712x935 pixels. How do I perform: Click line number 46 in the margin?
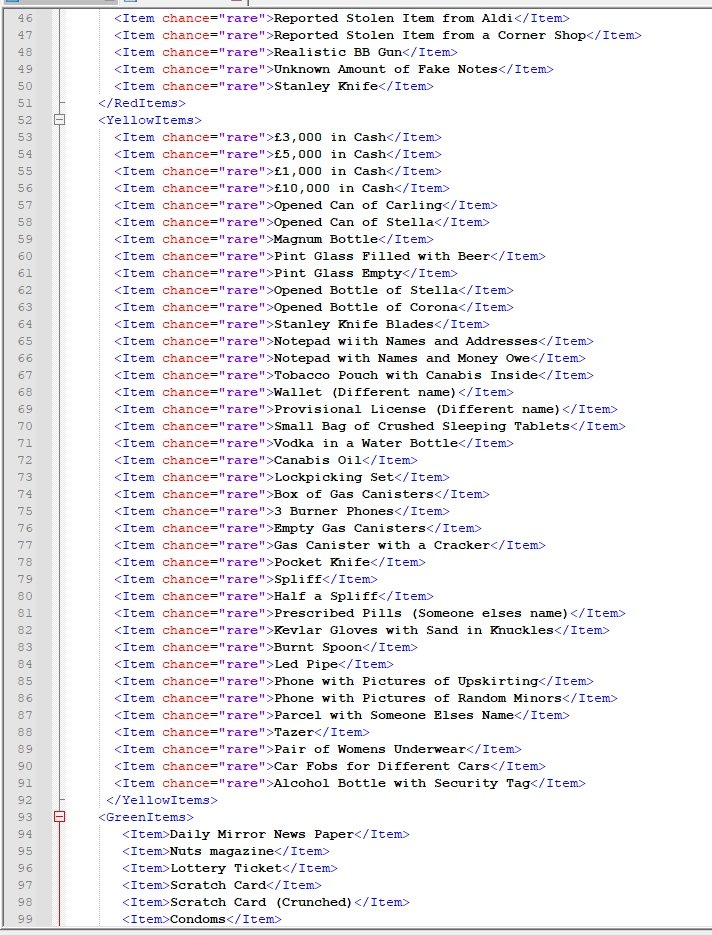24,18
